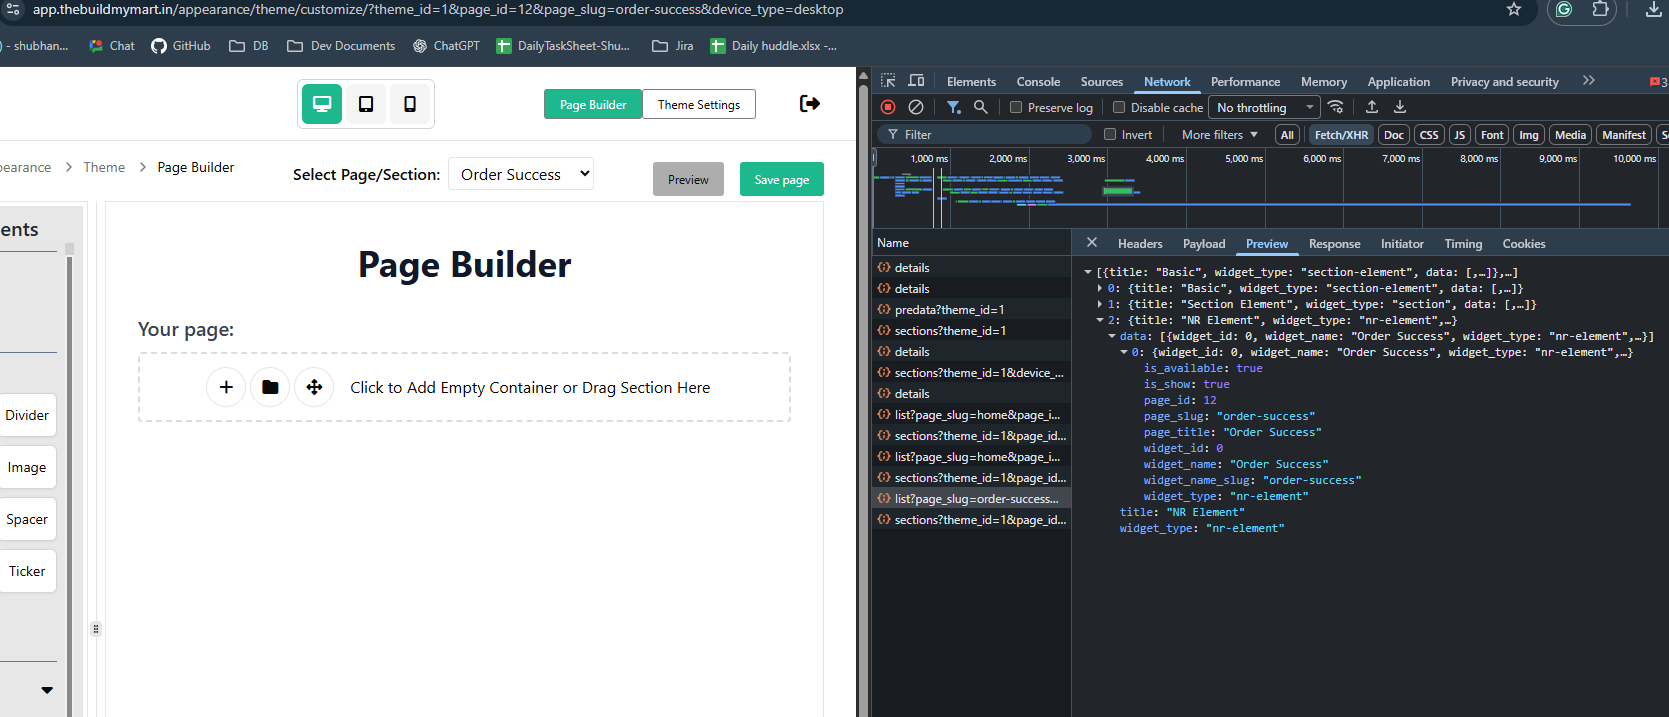The width and height of the screenshot is (1669, 717).
Task: Open more DevTools tabs chevron
Action: coord(1589,81)
